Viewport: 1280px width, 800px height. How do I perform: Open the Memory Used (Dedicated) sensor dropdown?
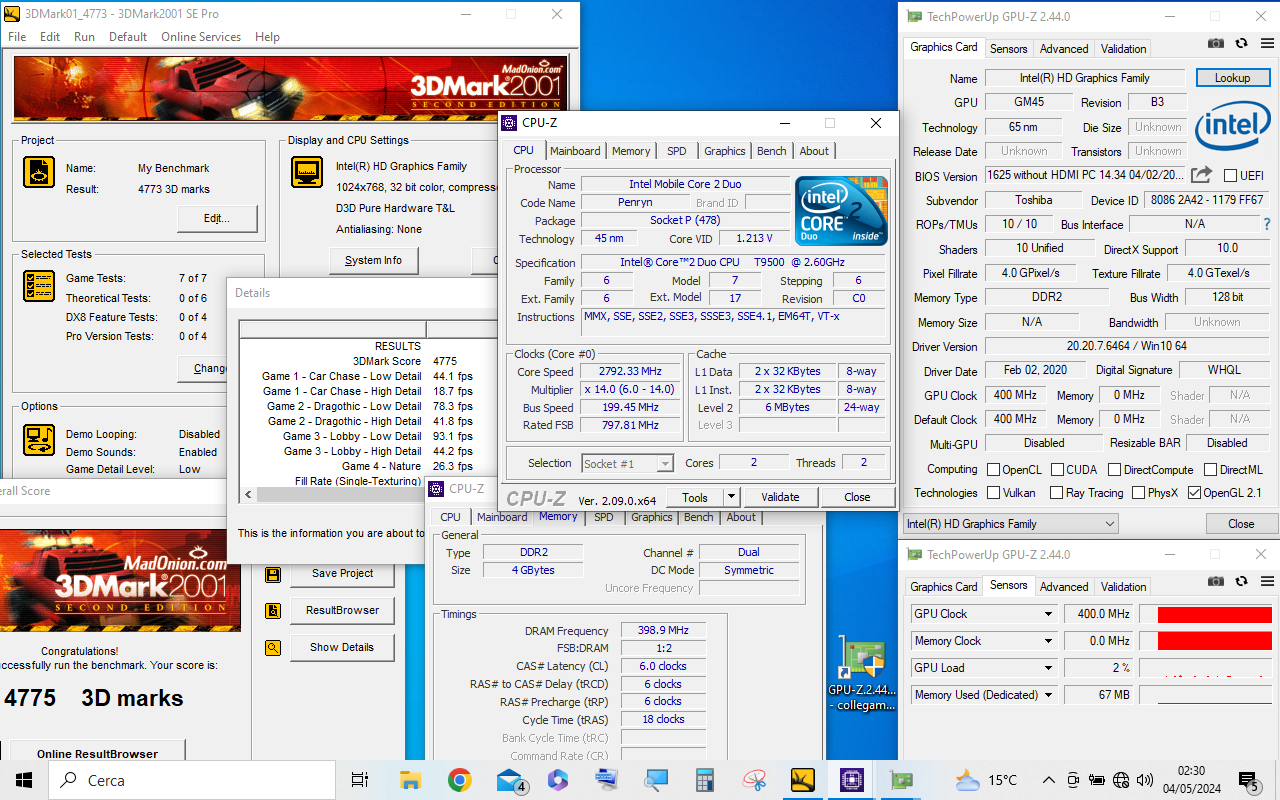(1049, 695)
